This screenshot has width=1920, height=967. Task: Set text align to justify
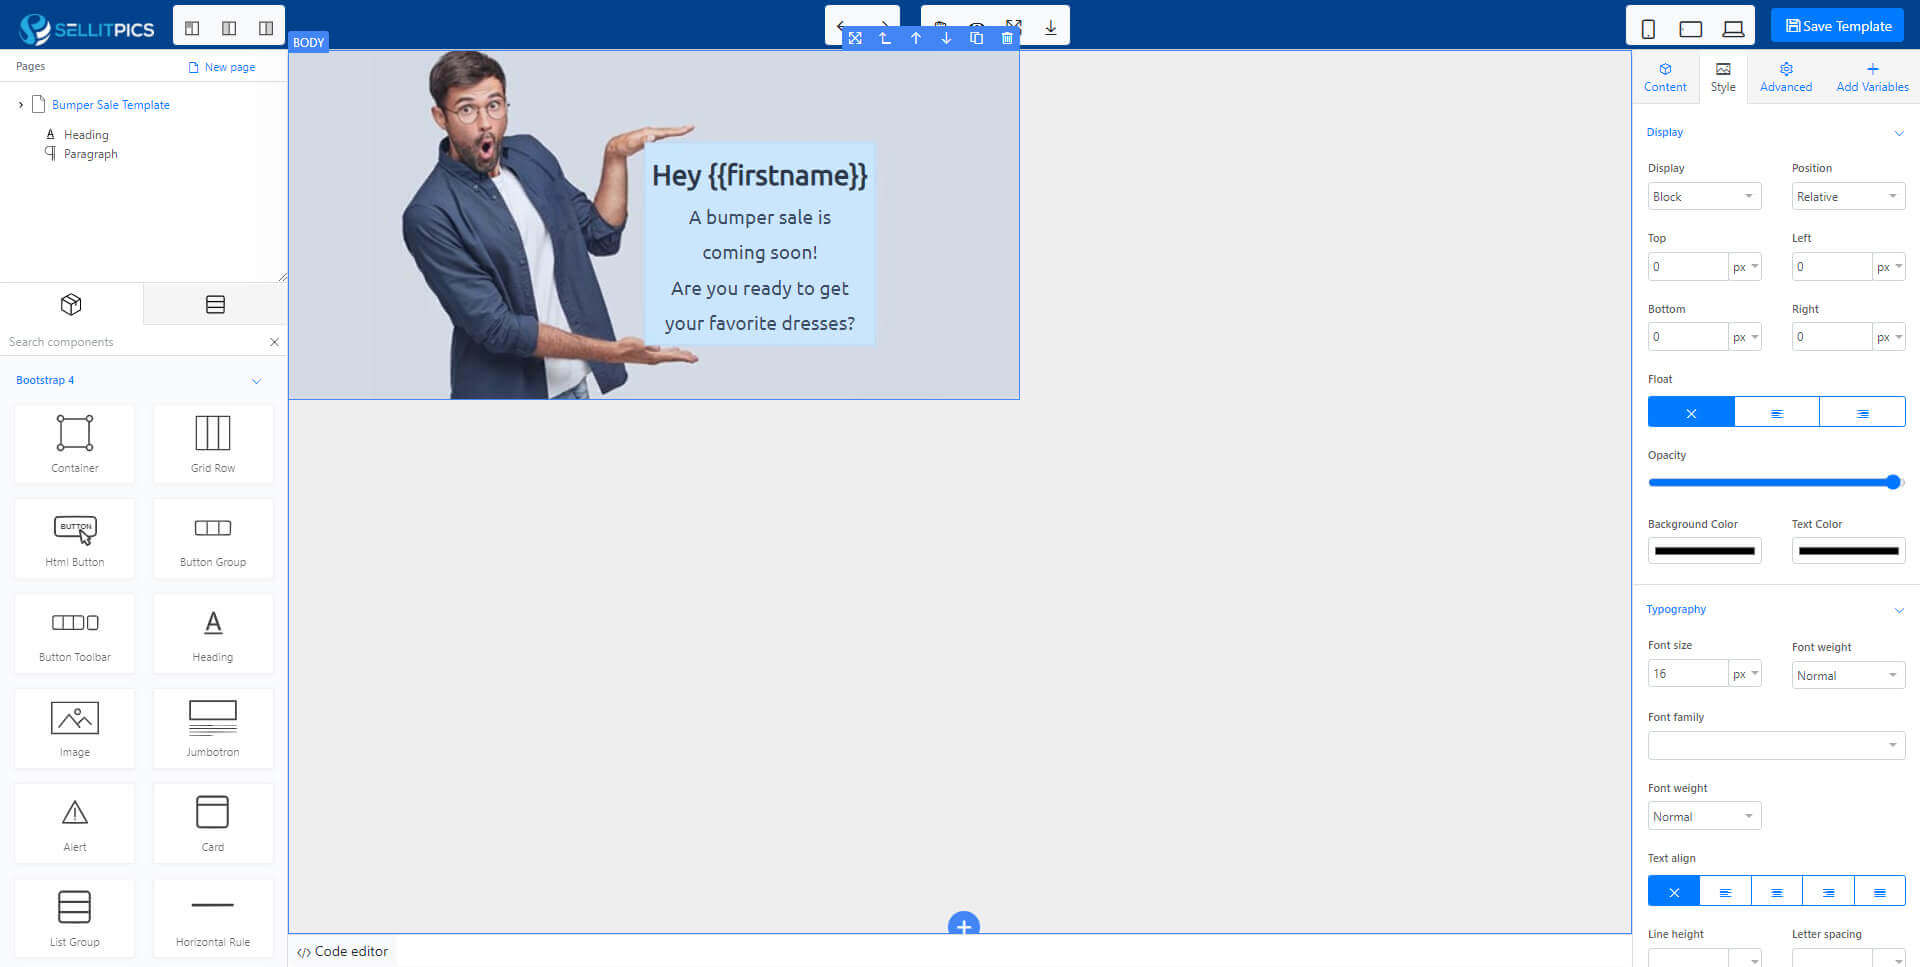[1879, 891]
